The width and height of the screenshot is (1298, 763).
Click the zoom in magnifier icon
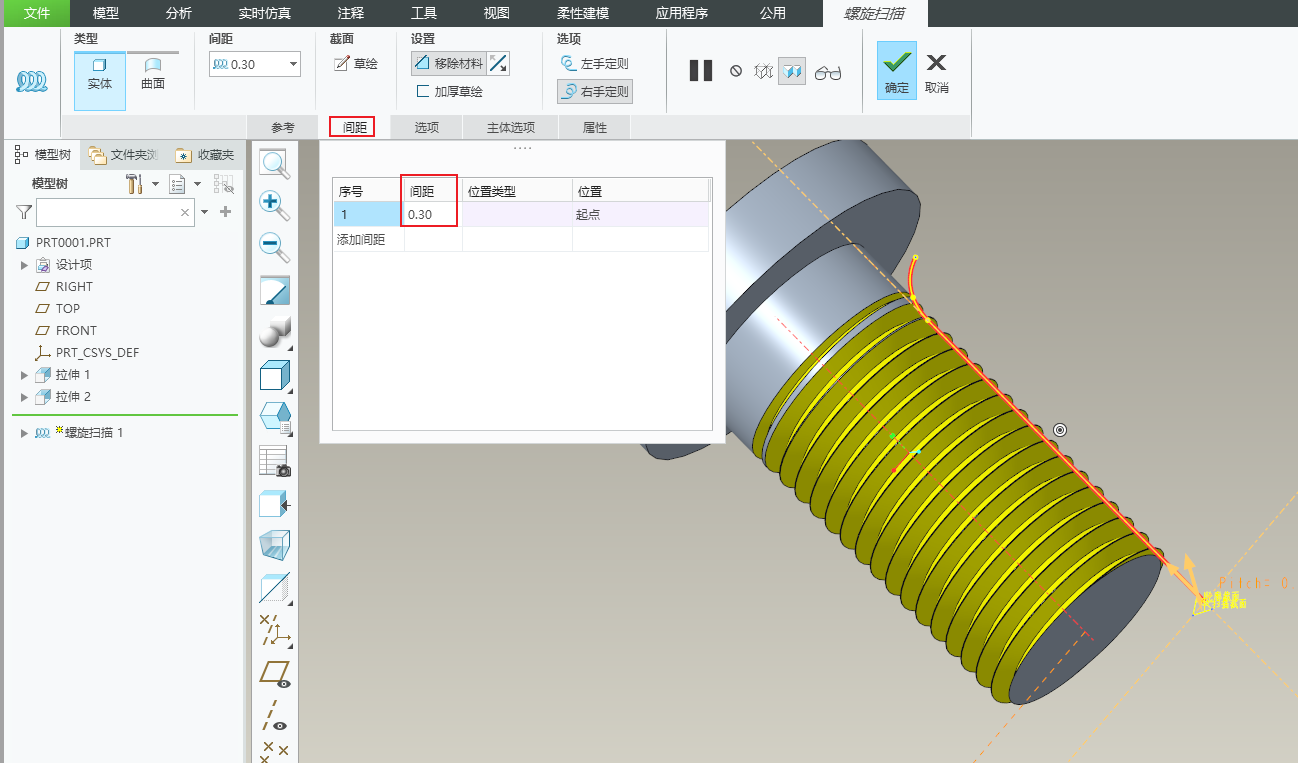pyautogui.click(x=274, y=205)
